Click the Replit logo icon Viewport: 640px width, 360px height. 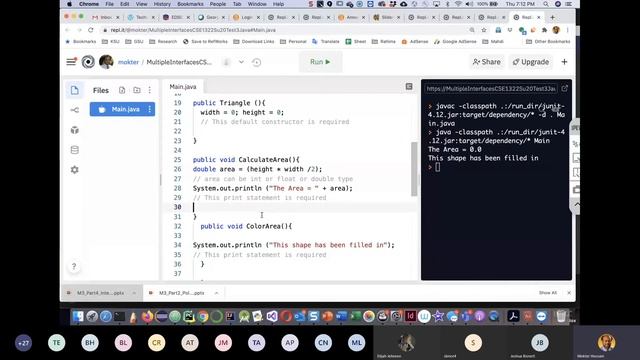coord(88,62)
